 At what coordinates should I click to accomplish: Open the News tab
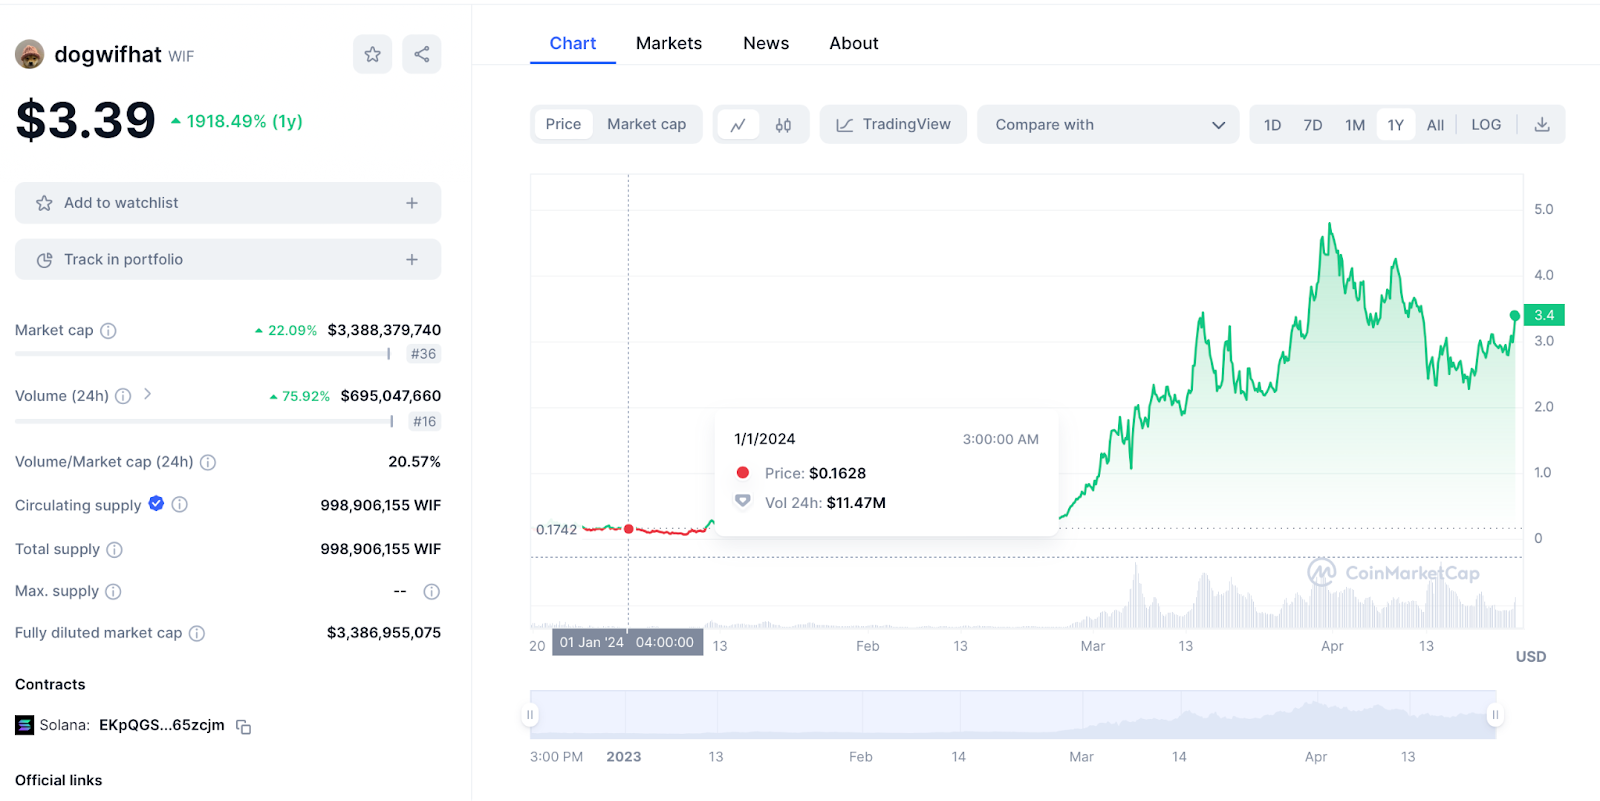coord(766,44)
